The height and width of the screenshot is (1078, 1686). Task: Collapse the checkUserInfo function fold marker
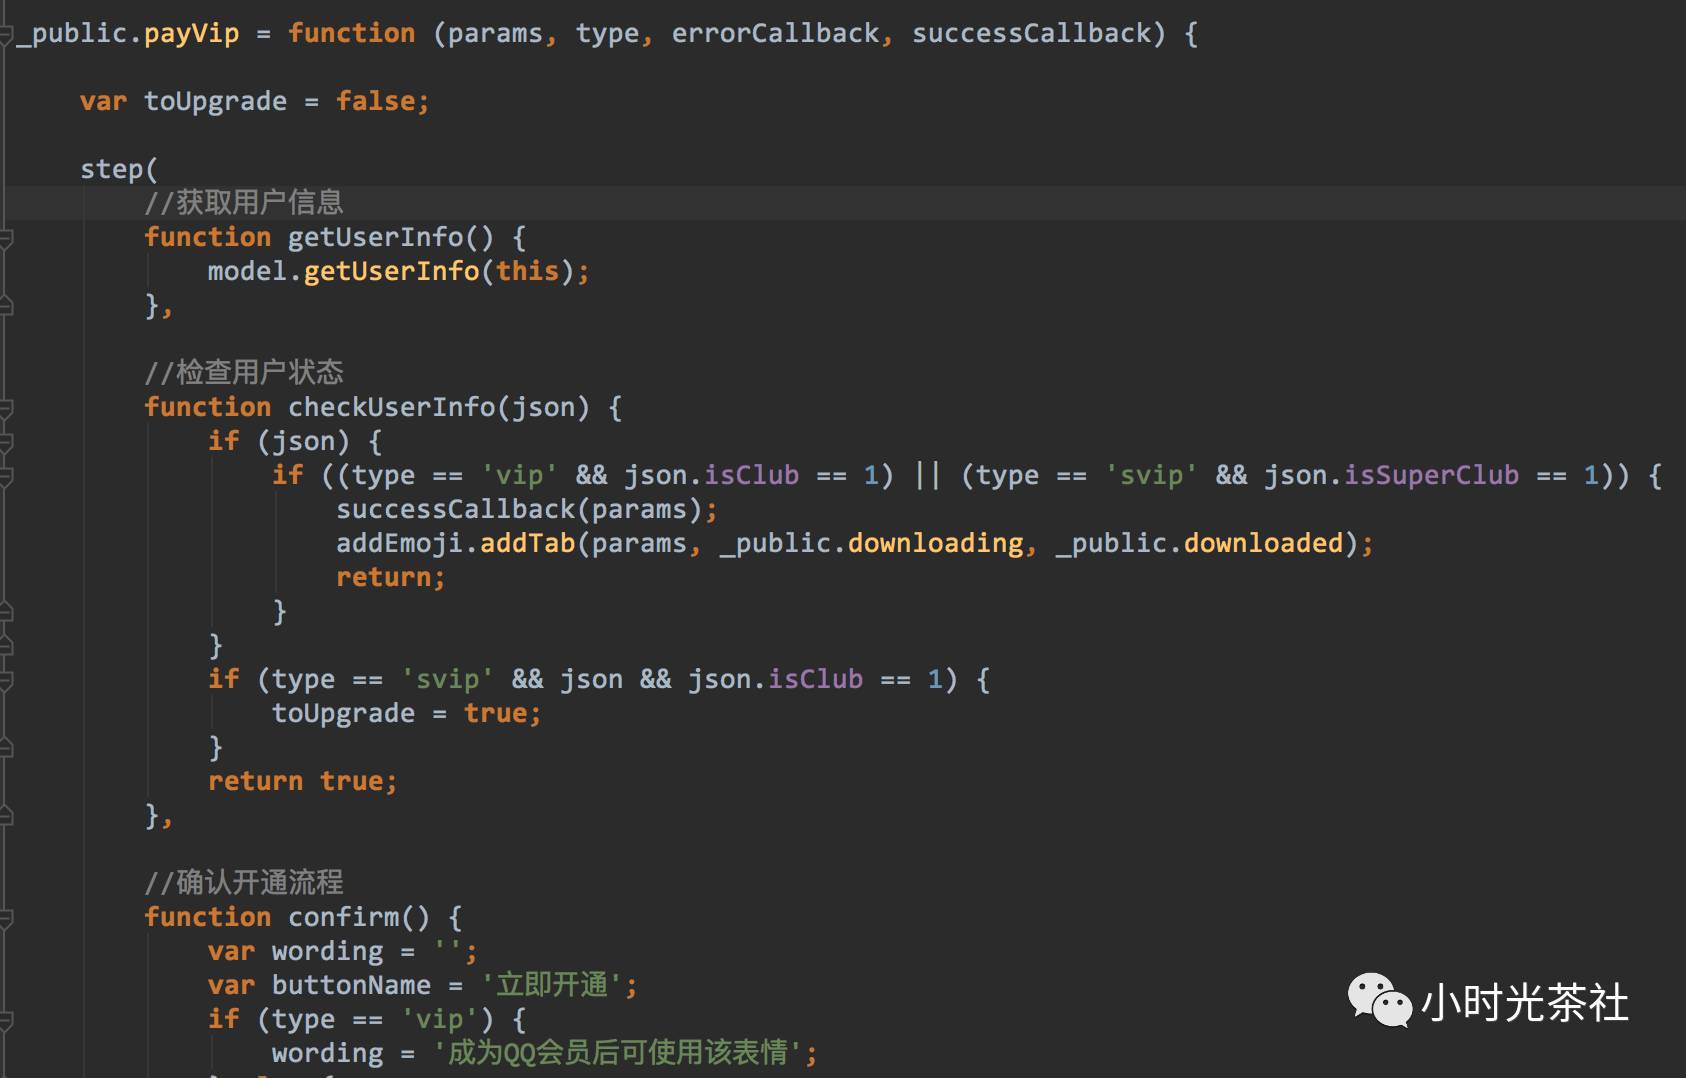pos(6,408)
